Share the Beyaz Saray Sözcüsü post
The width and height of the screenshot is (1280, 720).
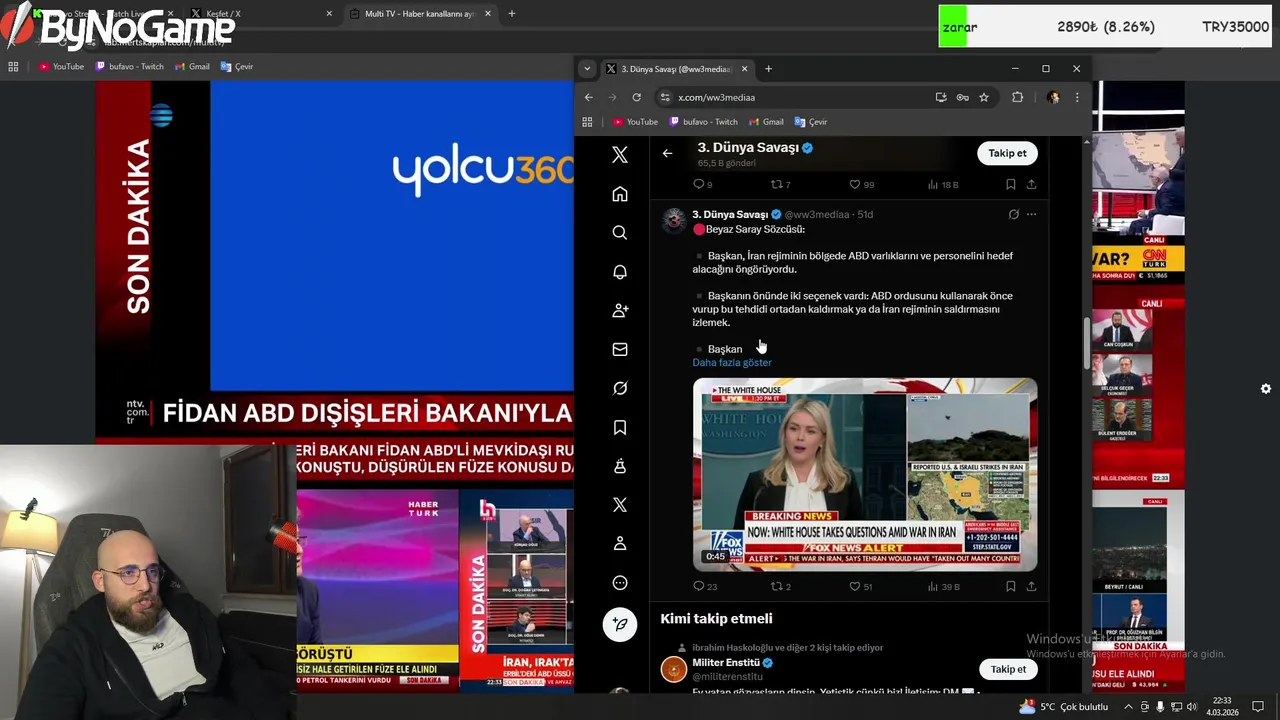(x=1031, y=586)
